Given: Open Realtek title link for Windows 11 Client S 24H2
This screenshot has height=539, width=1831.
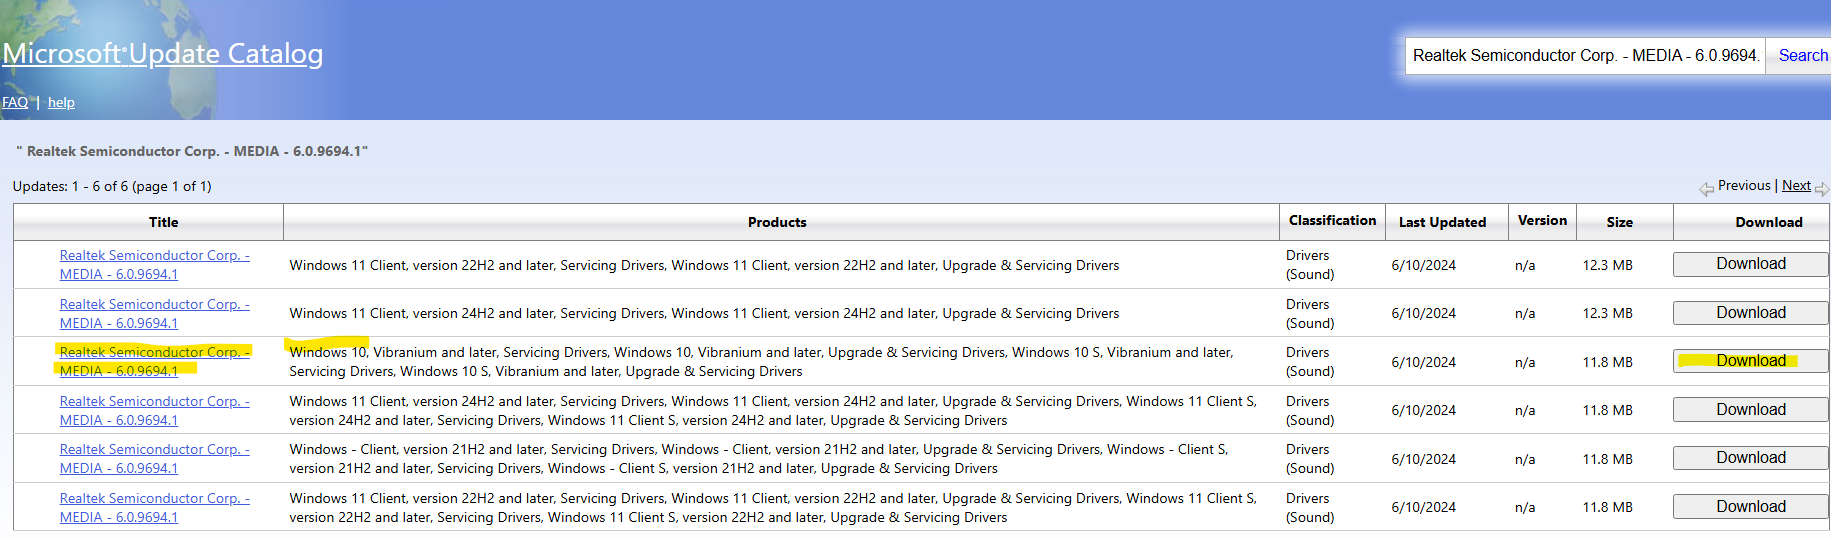Looking at the screenshot, I should (x=155, y=411).
